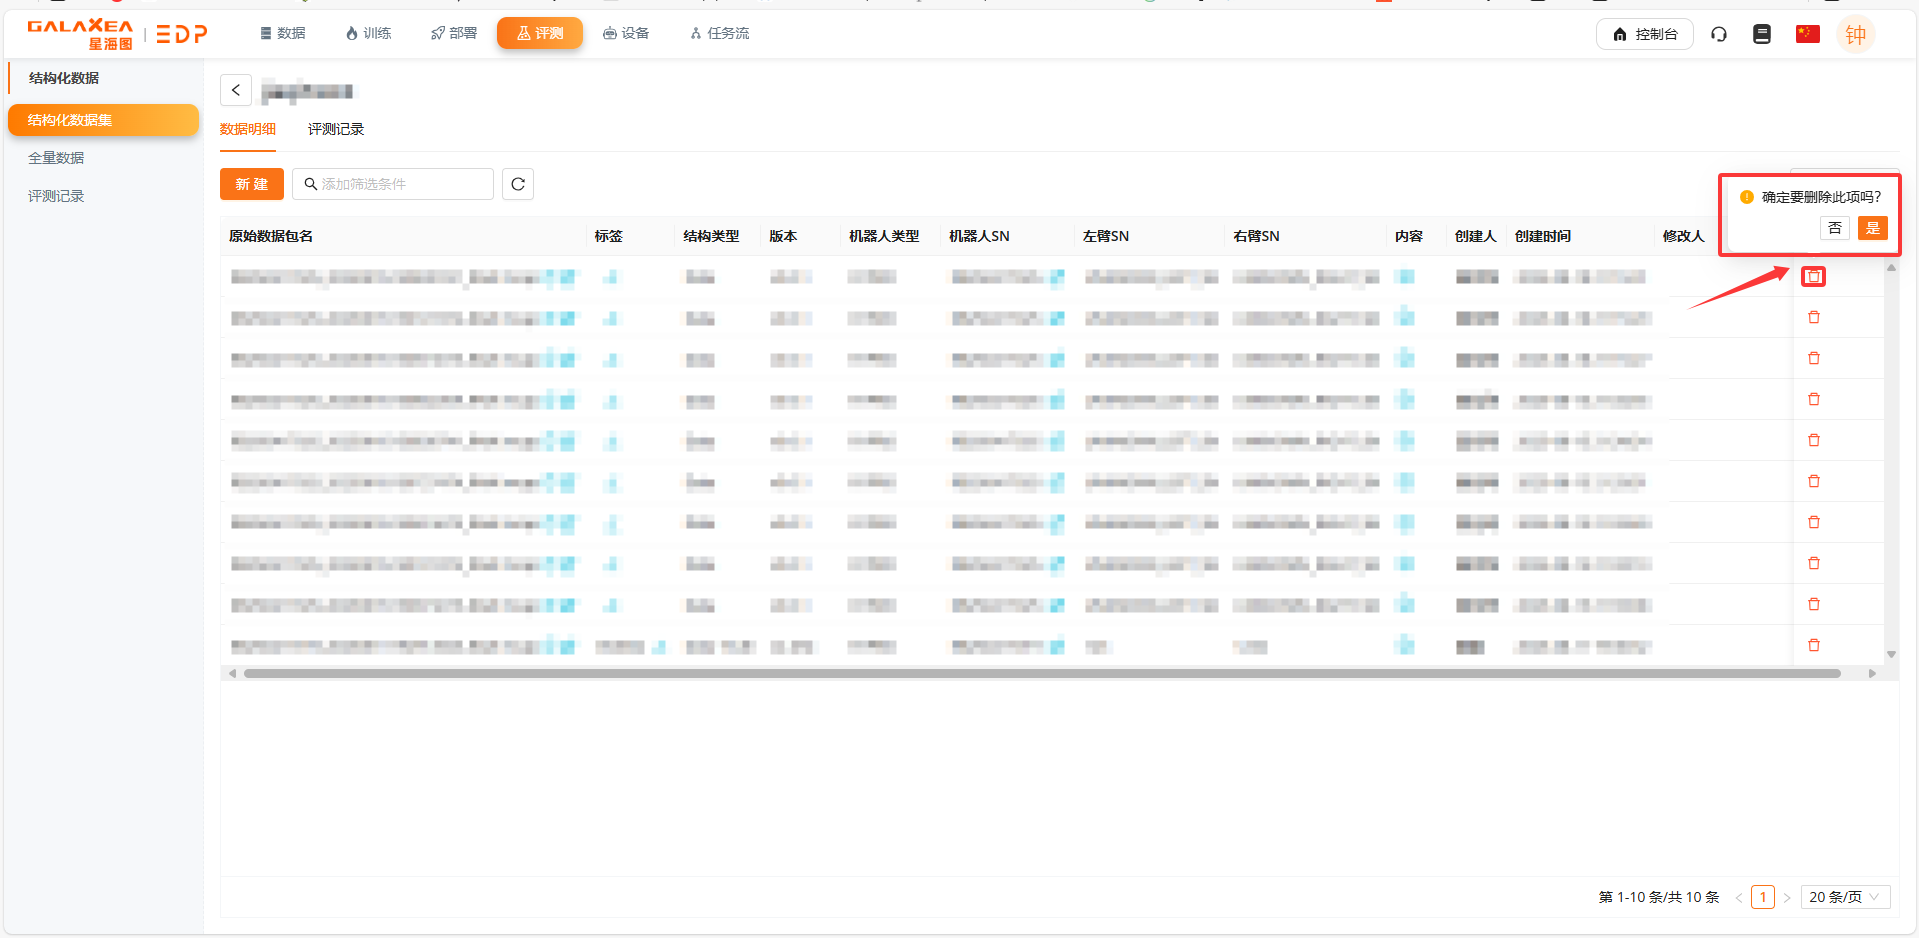Image resolution: width=1919 pixels, height=938 pixels.
Task: Click the user avatar labeled 钟
Action: coord(1855,35)
